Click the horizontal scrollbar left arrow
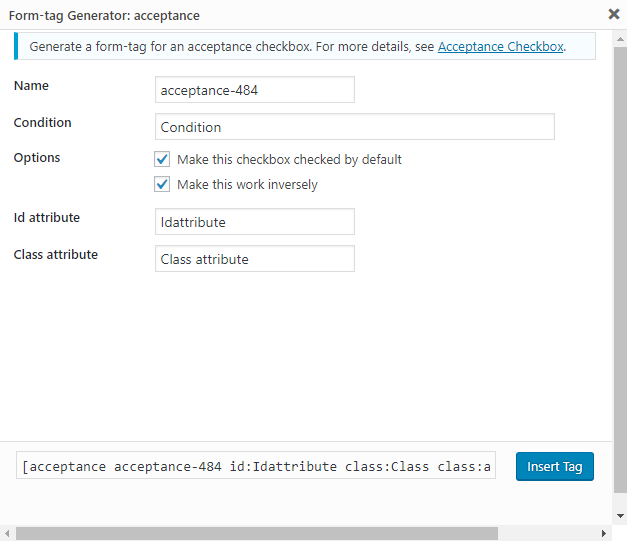 pyautogui.click(x=6, y=534)
